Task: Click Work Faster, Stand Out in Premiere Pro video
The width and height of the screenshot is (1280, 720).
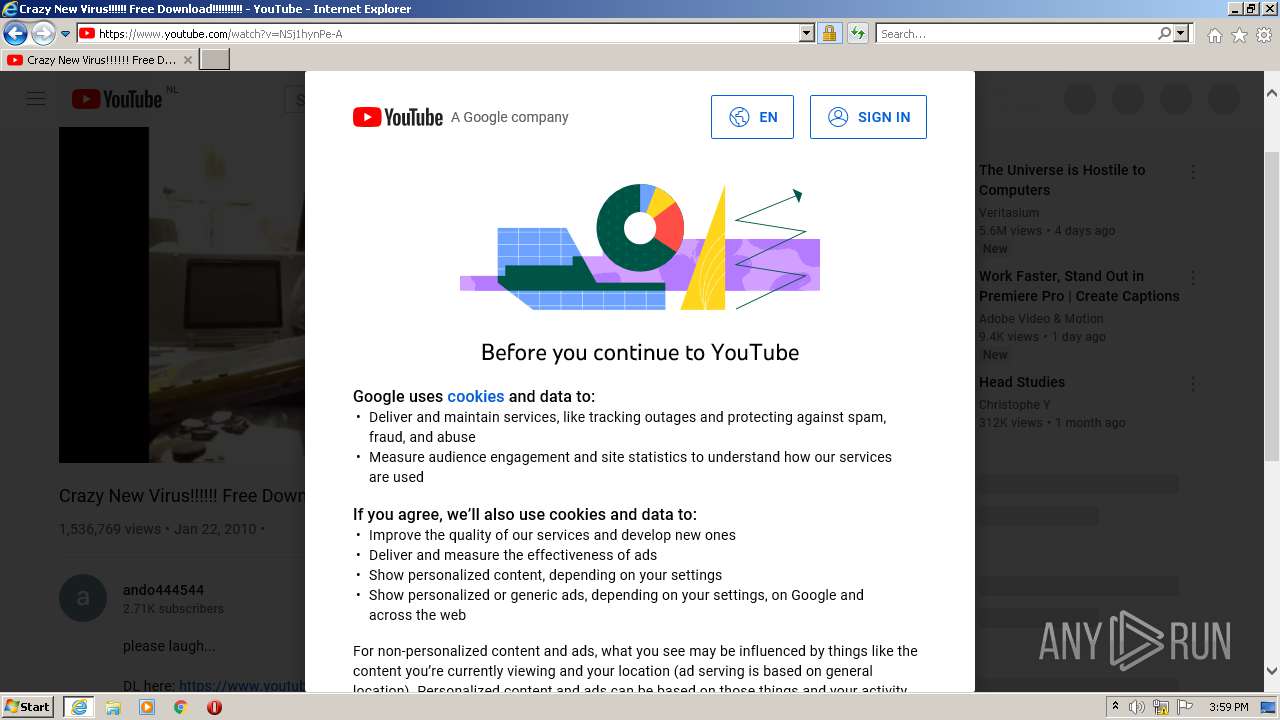Action: [x=1079, y=286]
